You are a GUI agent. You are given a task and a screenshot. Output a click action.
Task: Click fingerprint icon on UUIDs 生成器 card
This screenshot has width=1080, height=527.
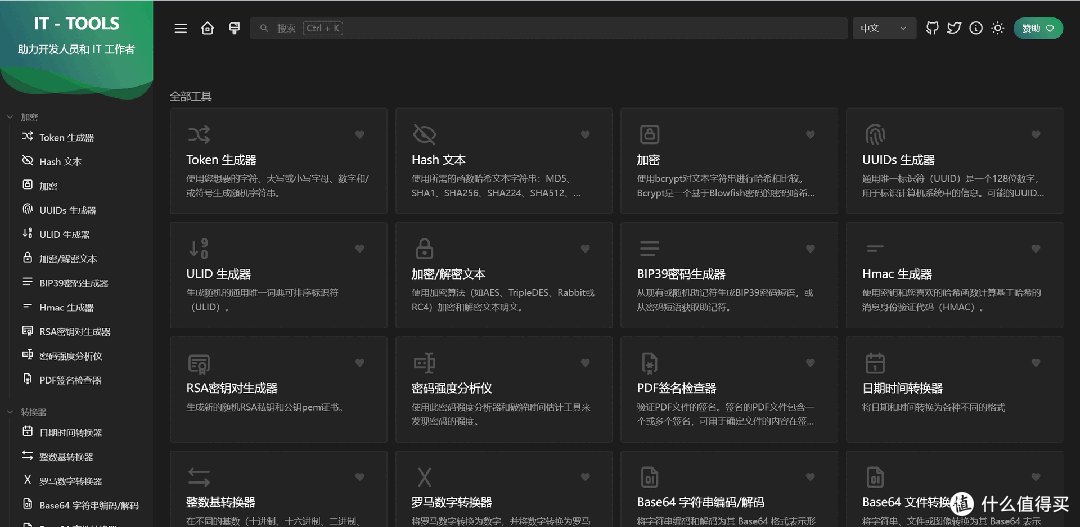click(875, 134)
